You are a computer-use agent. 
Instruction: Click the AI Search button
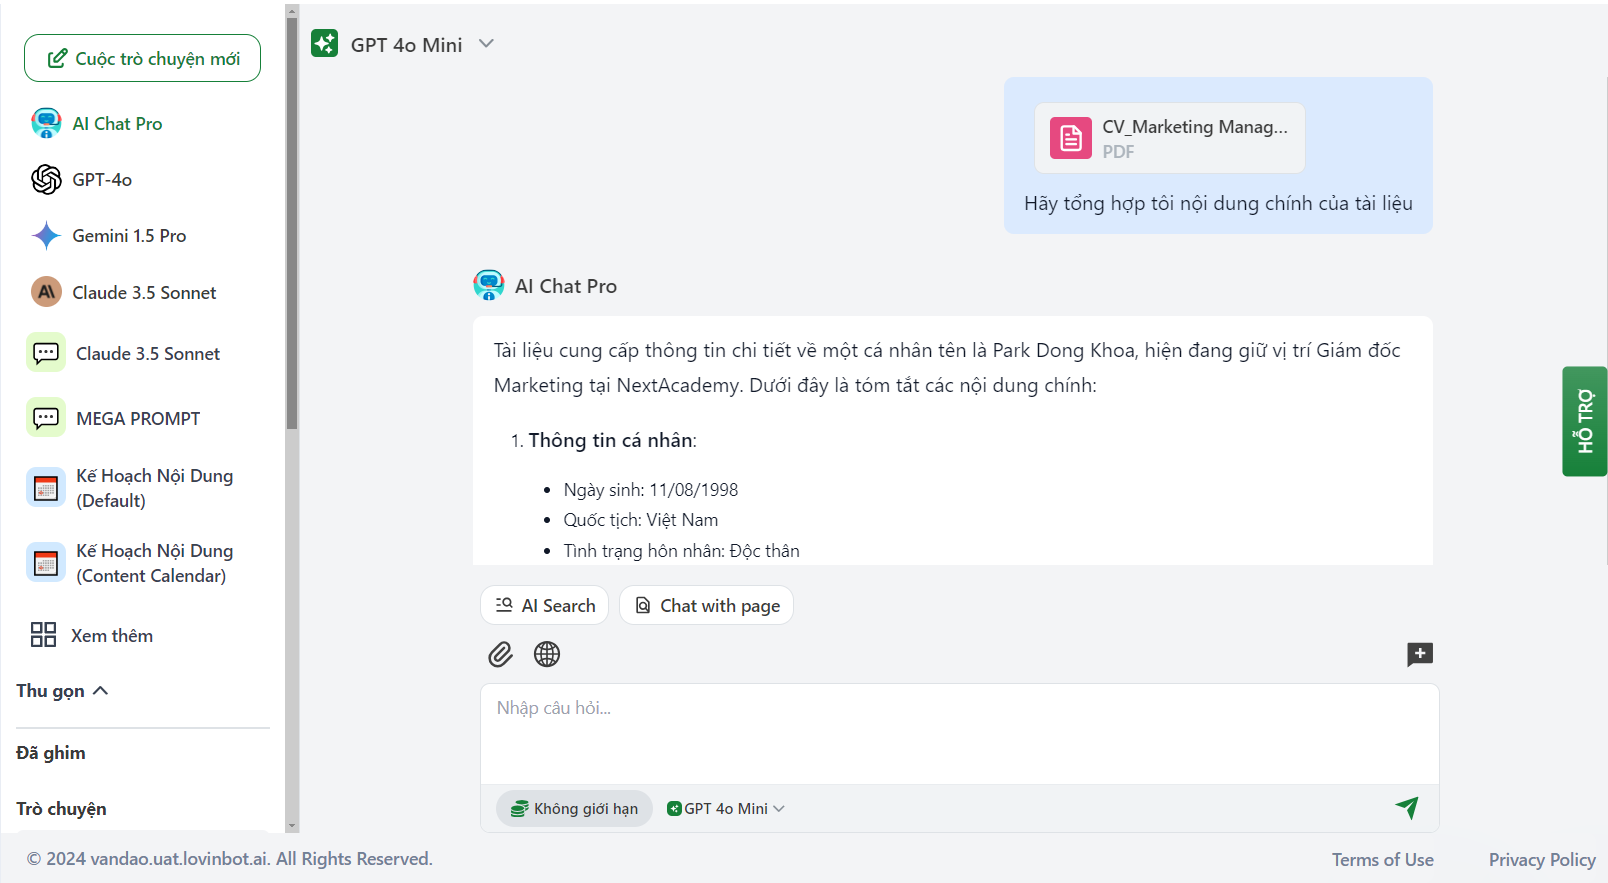click(x=545, y=605)
